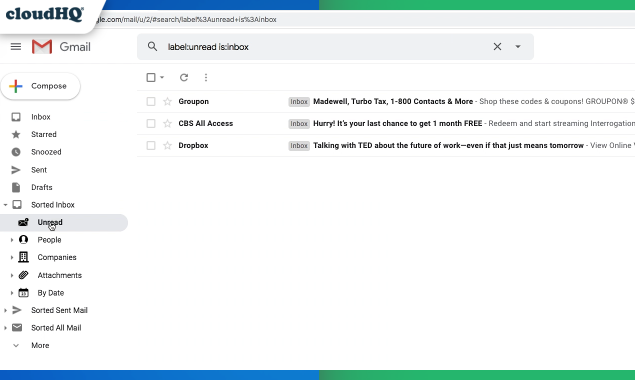Click the Gmail logo
The height and width of the screenshot is (380, 635).
pos(61,47)
